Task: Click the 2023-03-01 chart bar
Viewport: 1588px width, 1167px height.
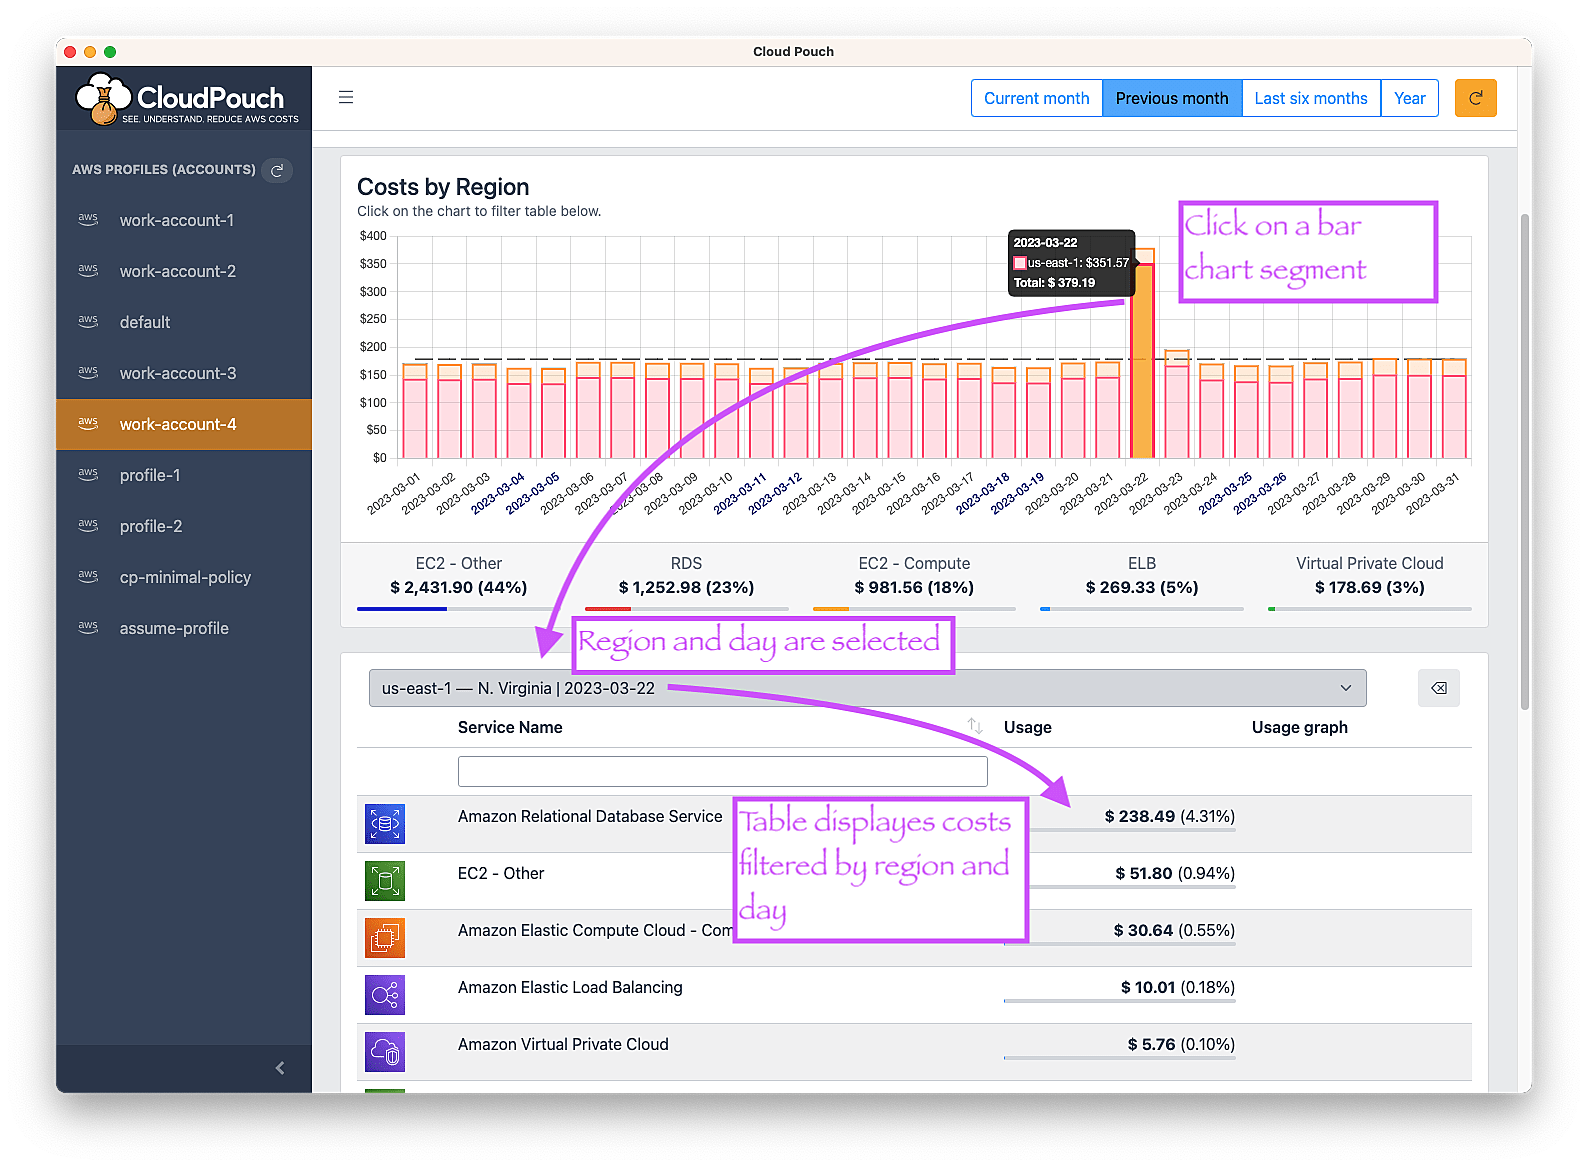Action: pyautogui.click(x=415, y=410)
